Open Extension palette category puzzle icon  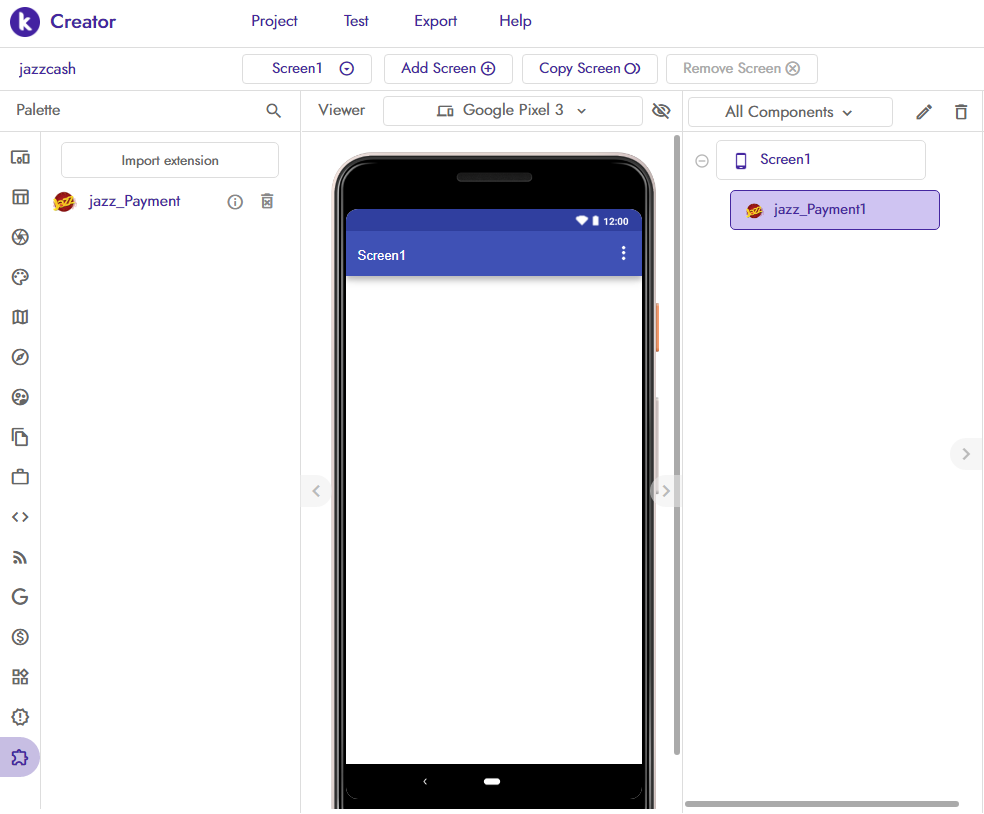(20, 758)
